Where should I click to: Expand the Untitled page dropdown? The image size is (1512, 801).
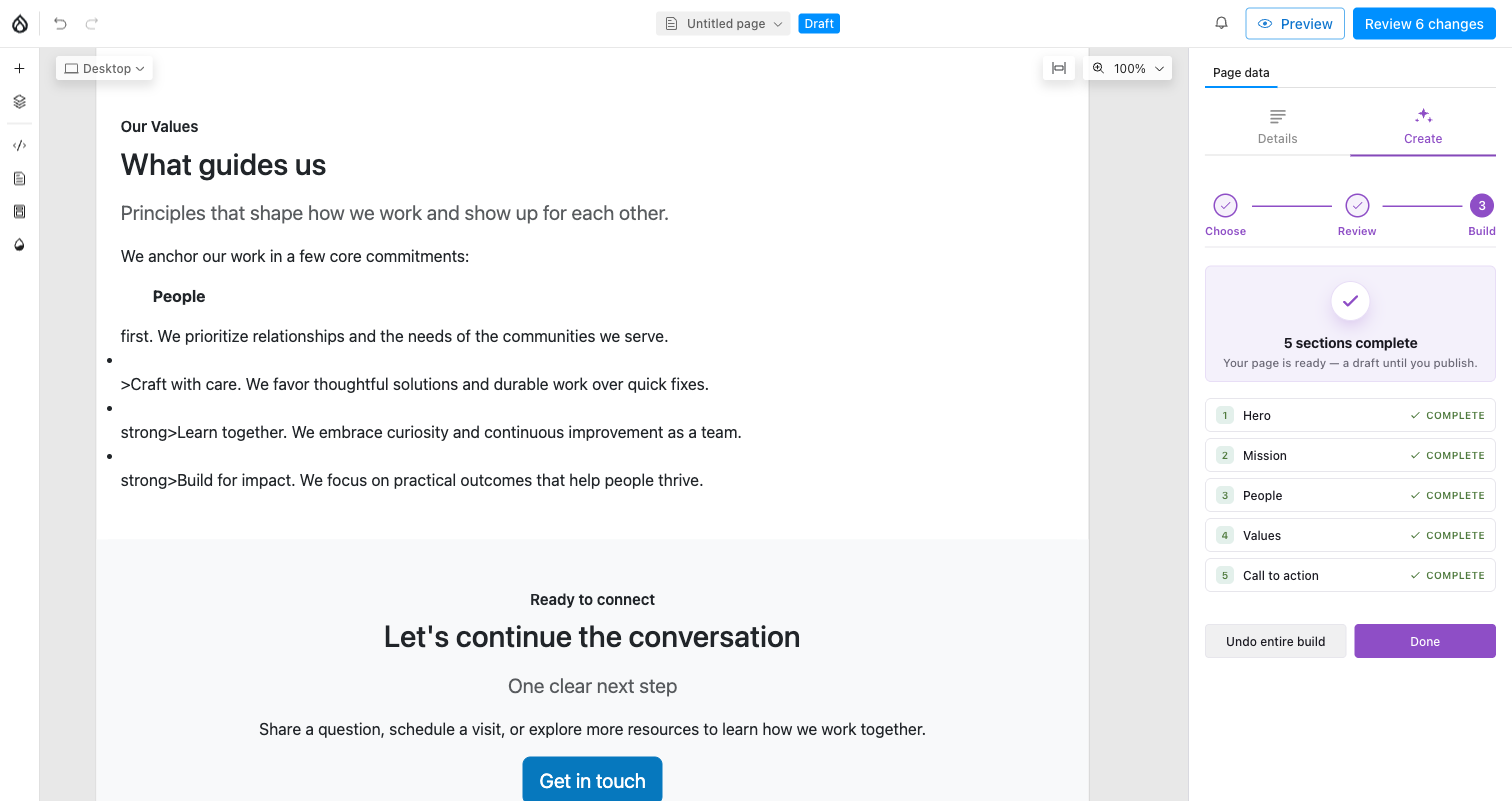pos(723,24)
